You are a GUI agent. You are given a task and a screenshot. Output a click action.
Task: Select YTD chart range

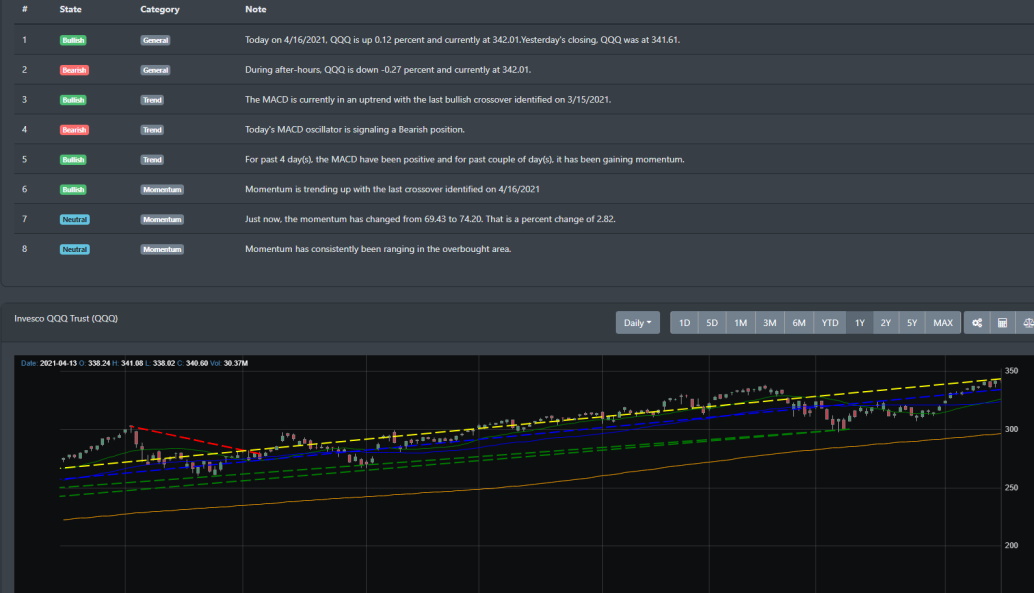pyautogui.click(x=830, y=323)
